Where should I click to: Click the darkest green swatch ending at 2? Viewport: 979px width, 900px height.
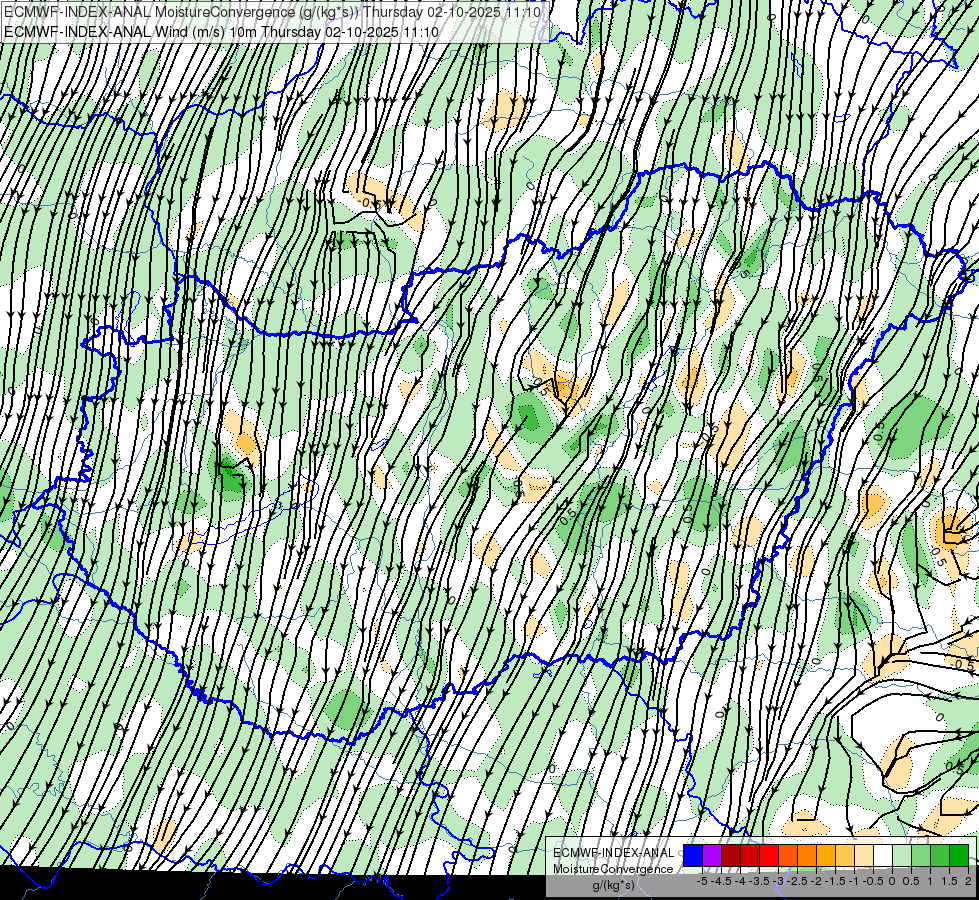click(959, 856)
